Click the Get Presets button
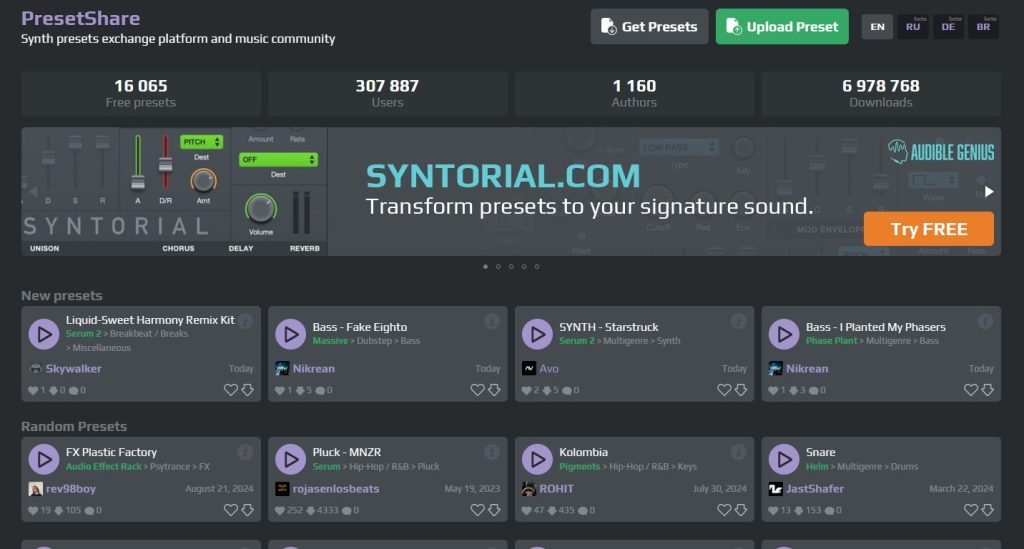The height and width of the screenshot is (549, 1024). pos(649,27)
